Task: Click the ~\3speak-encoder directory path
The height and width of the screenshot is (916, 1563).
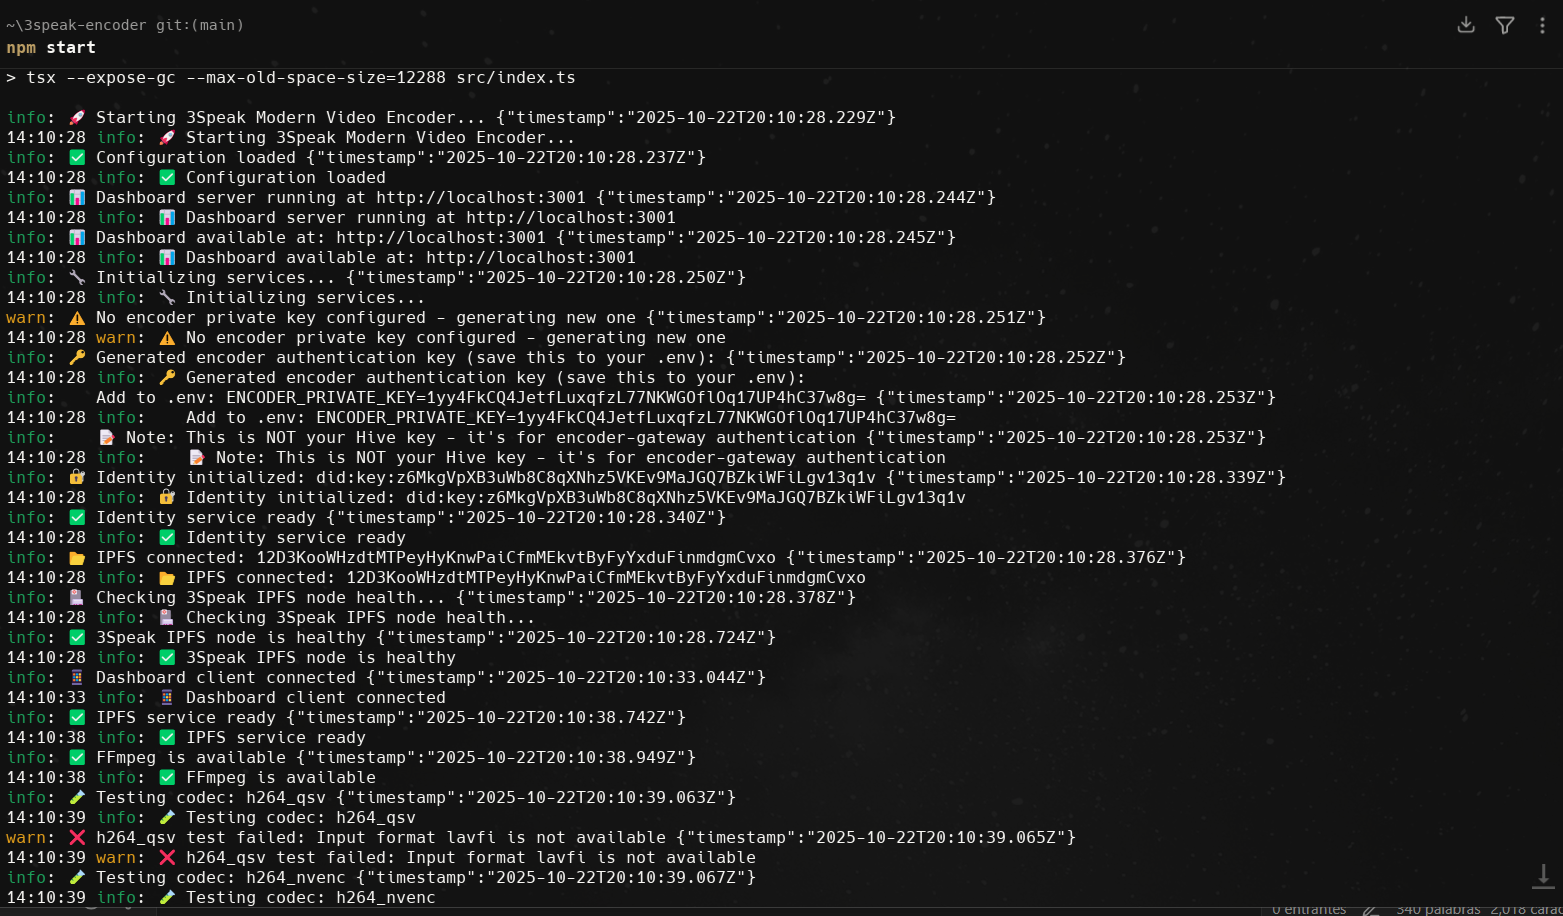Action: click(76, 25)
